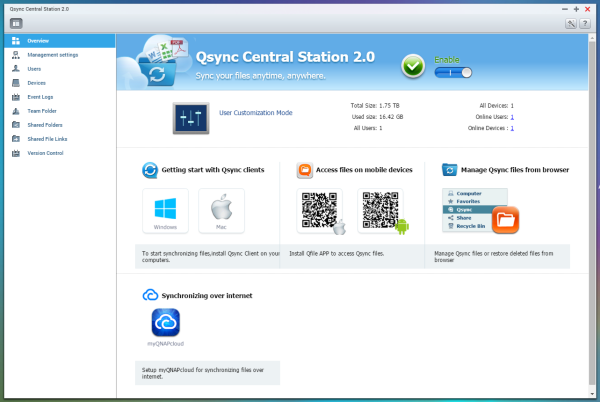The image size is (600, 402).
Task: Click the Online Users count link
Action: tap(512, 116)
